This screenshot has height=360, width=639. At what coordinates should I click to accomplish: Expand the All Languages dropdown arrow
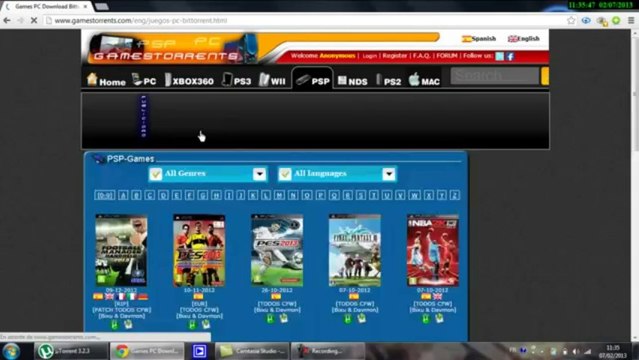[389, 174]
